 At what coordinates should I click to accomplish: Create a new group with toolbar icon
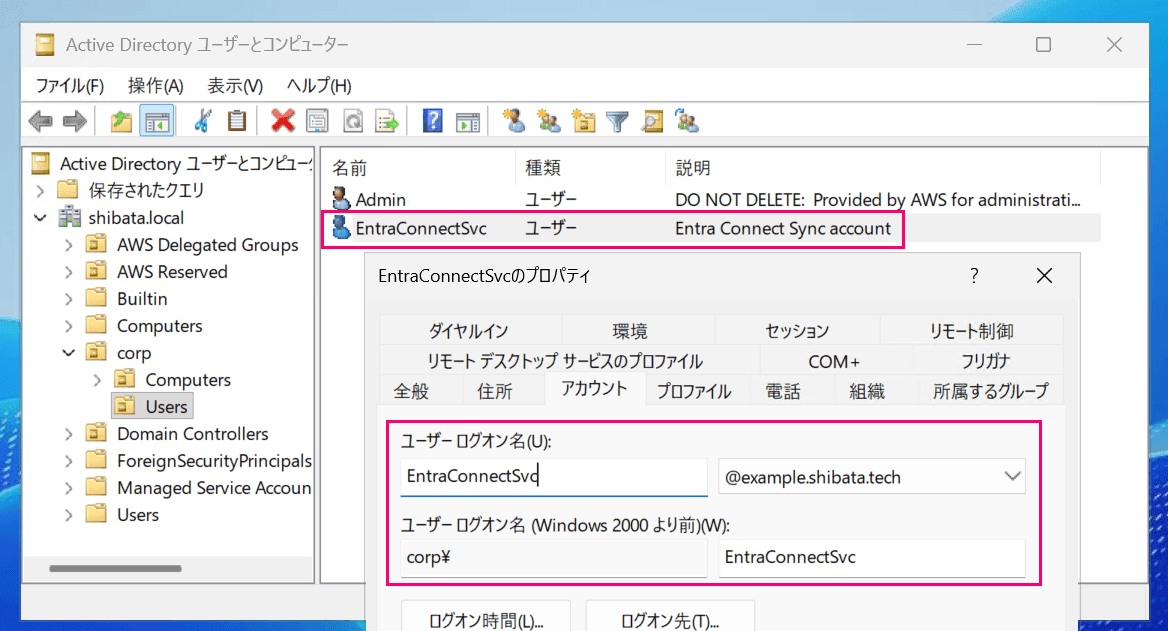[x=549, y=121]
